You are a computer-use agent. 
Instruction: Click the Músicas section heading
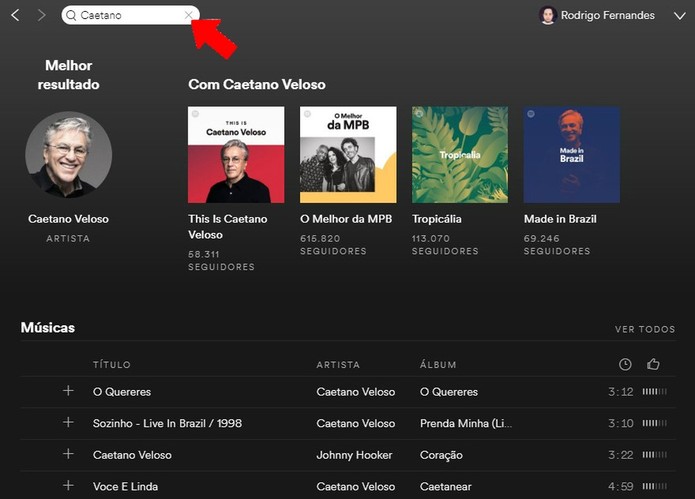pyautogui.click(x=48, y=328)
